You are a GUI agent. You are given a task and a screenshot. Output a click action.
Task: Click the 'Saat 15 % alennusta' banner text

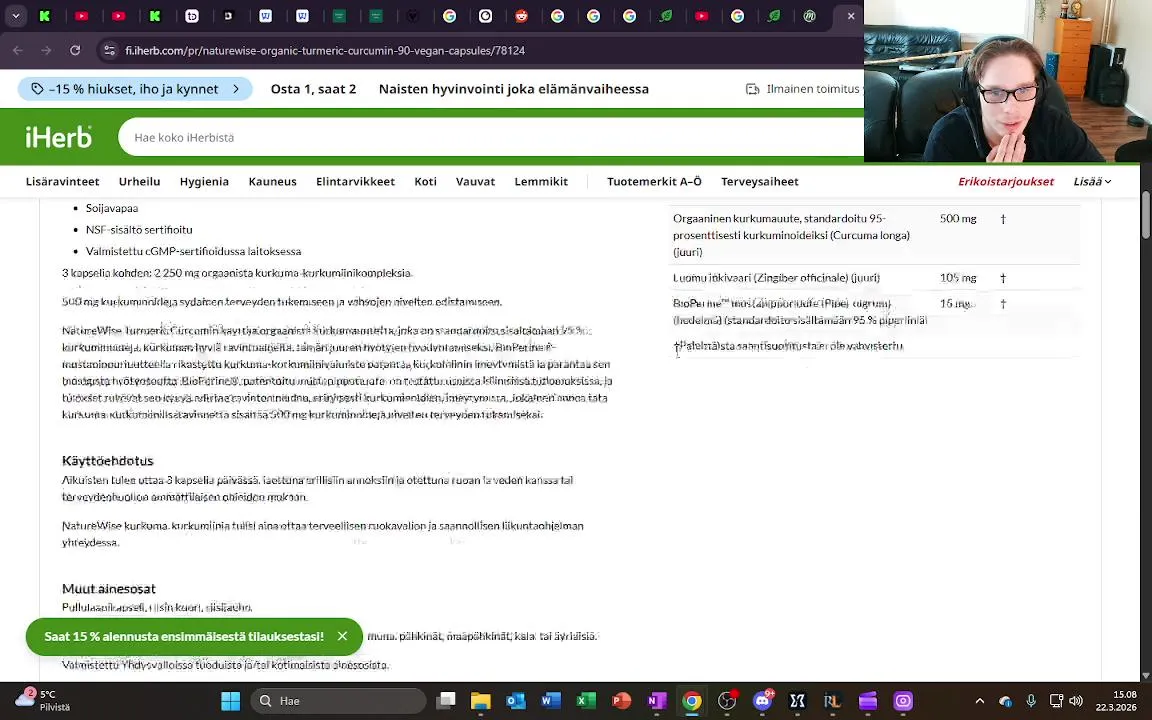[x=184, y=636]
